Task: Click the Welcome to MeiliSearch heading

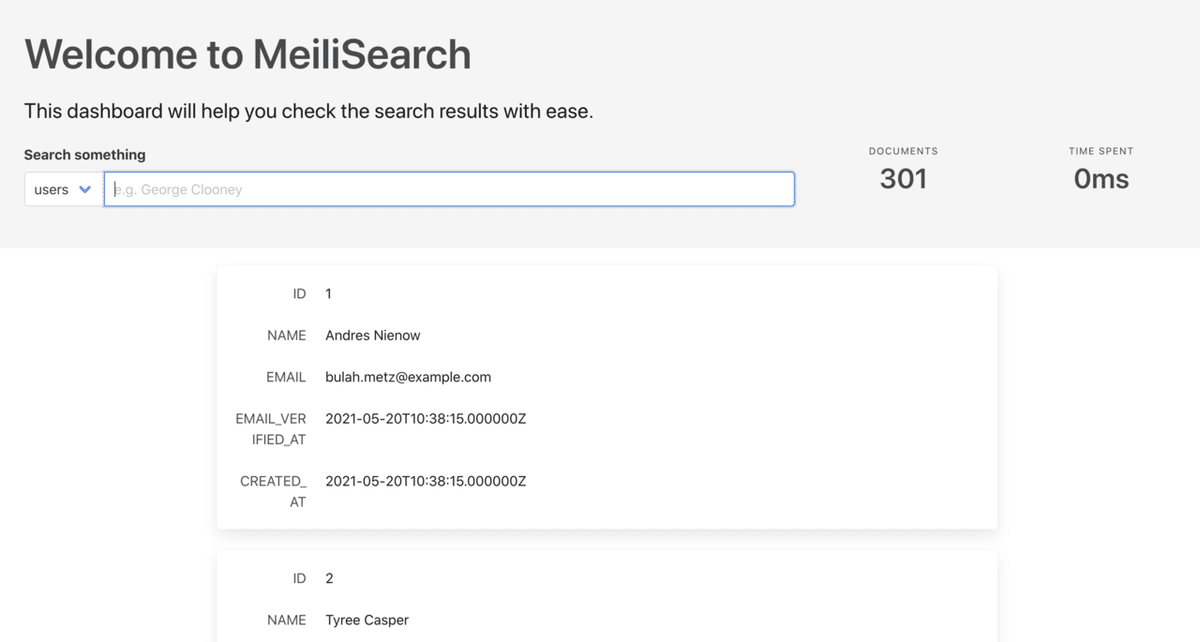Action: coord(247,54)
